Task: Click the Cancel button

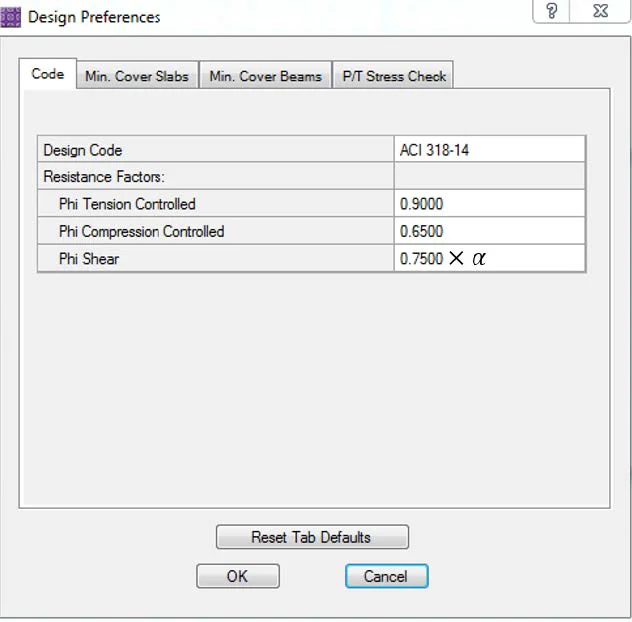Action: click(387, 576)
